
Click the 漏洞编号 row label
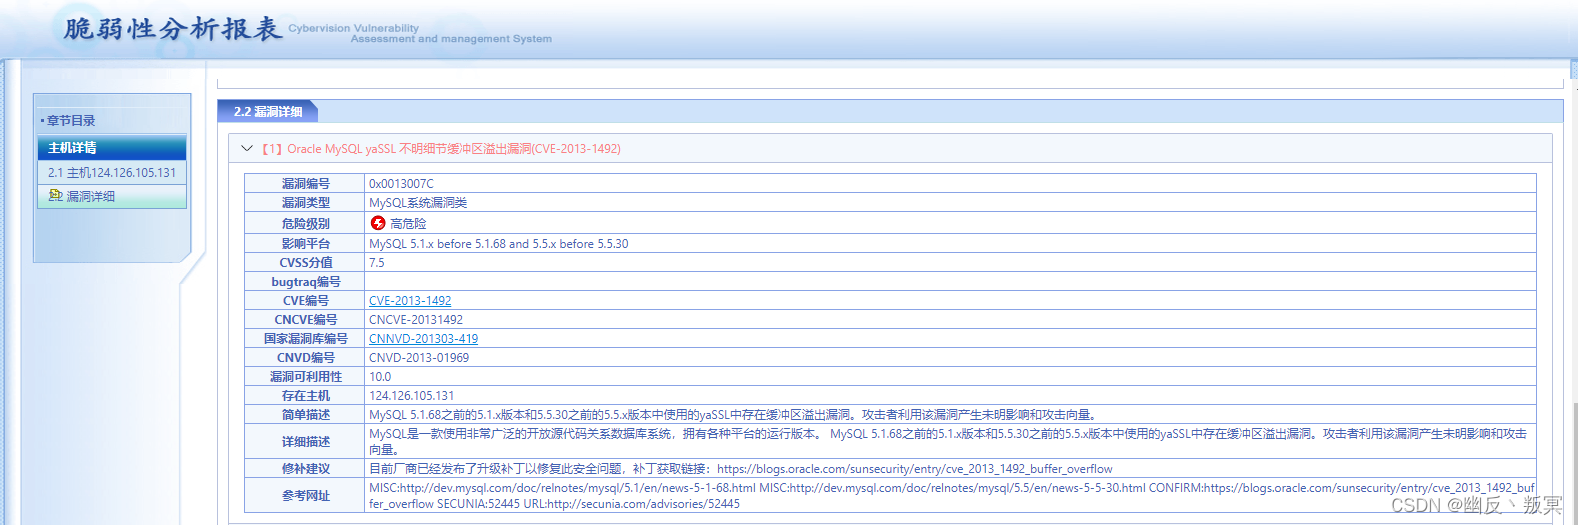pyautogui.click(x=305, y=184)
